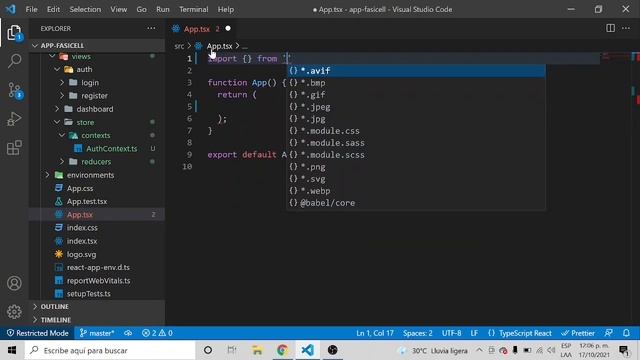Image resolution: width=640 pixels, height=360 pixels.
Task: Open the Explorer view in activity bar
Action: pos(14,33)
